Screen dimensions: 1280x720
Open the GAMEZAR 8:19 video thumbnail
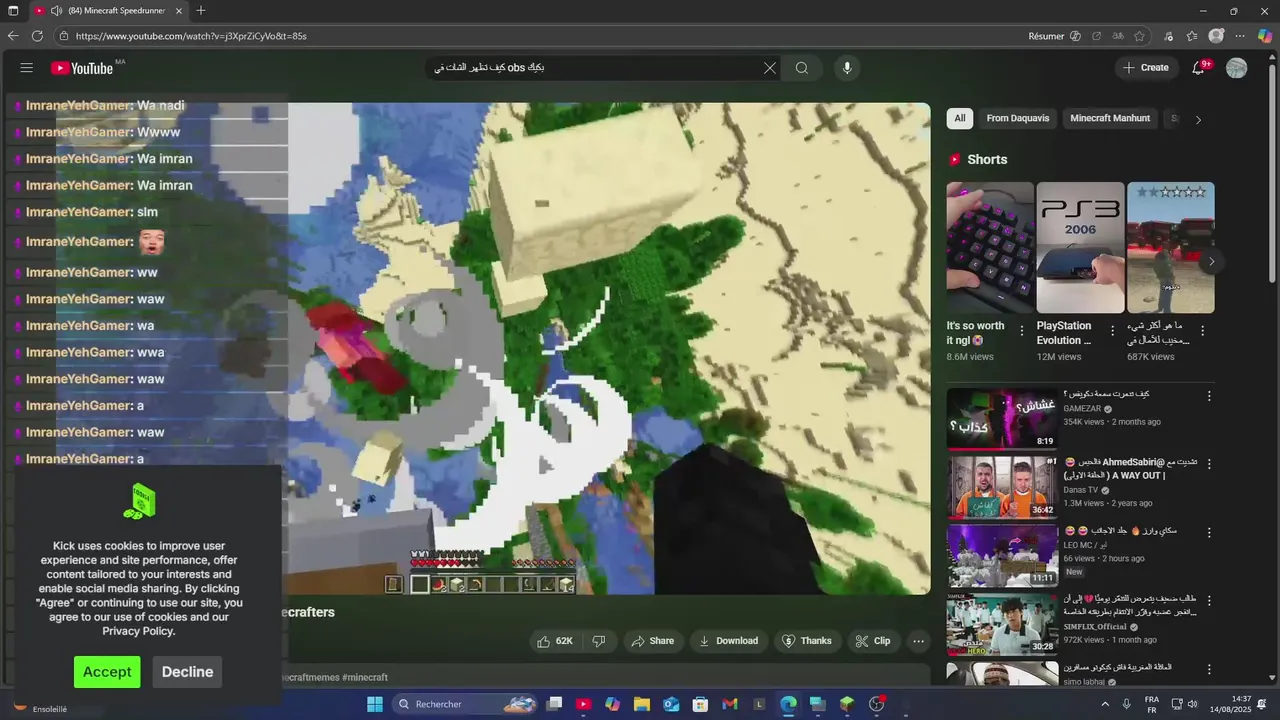point(1002,419)
